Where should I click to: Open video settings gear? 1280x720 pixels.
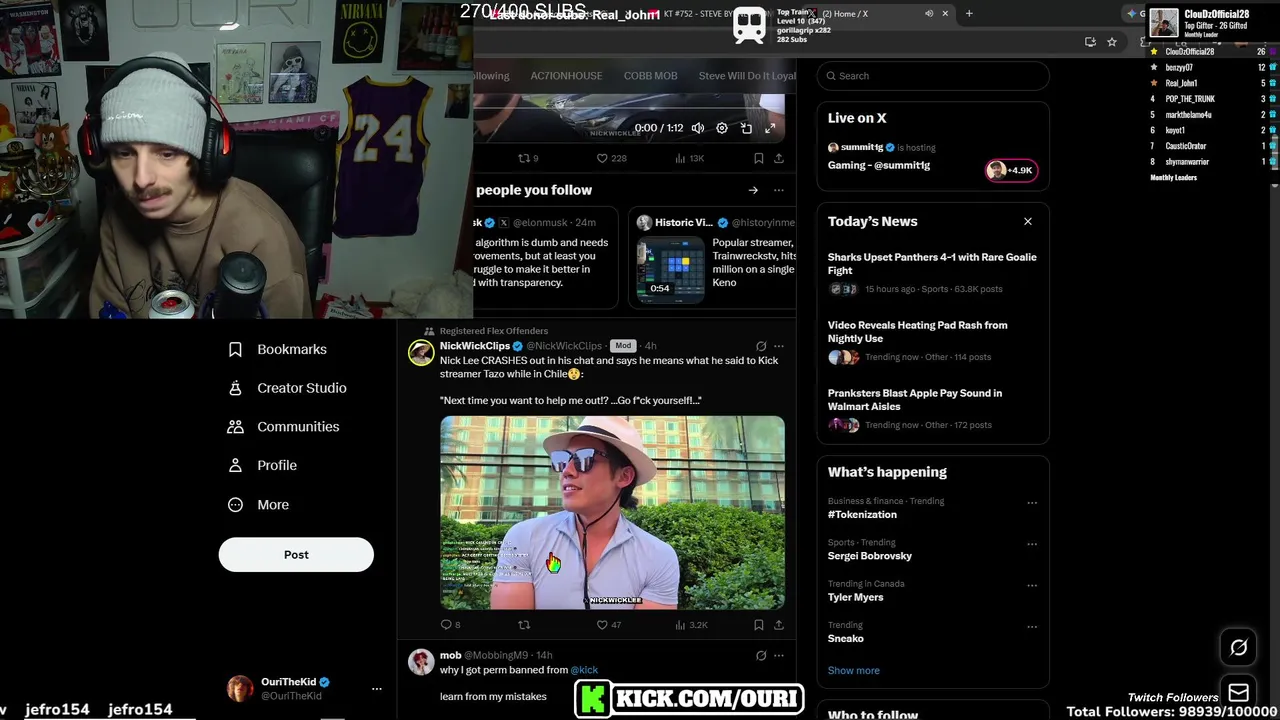[x=722, y=128]
